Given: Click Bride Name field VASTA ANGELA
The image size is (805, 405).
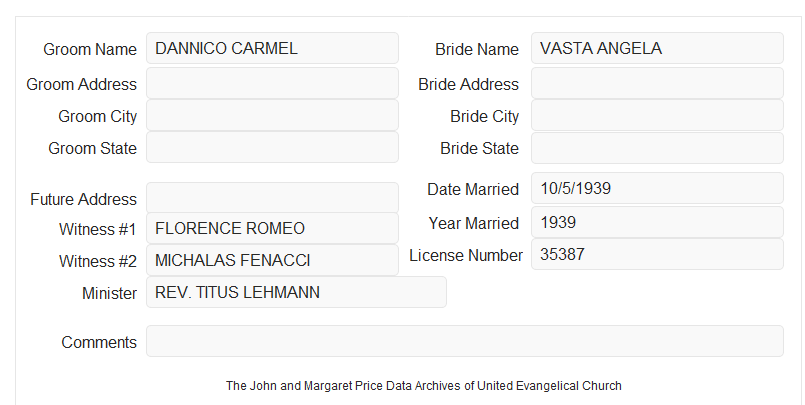Looking at the screenshot, I should coord(657,48).
